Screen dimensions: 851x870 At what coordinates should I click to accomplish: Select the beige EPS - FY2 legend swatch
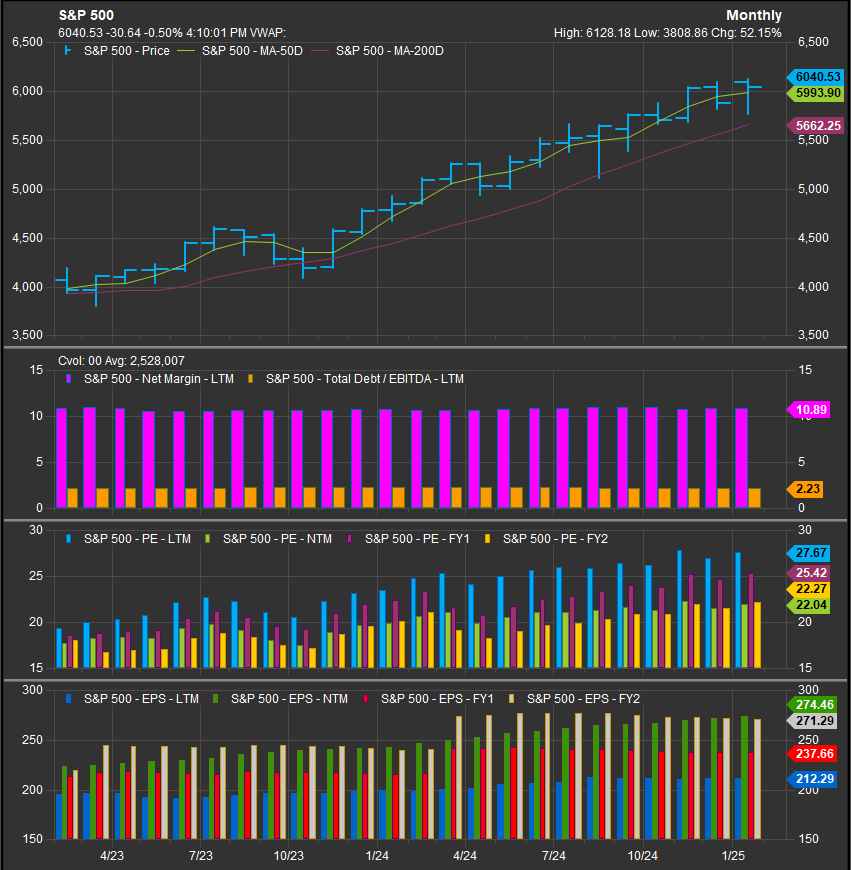pos(511,699)
